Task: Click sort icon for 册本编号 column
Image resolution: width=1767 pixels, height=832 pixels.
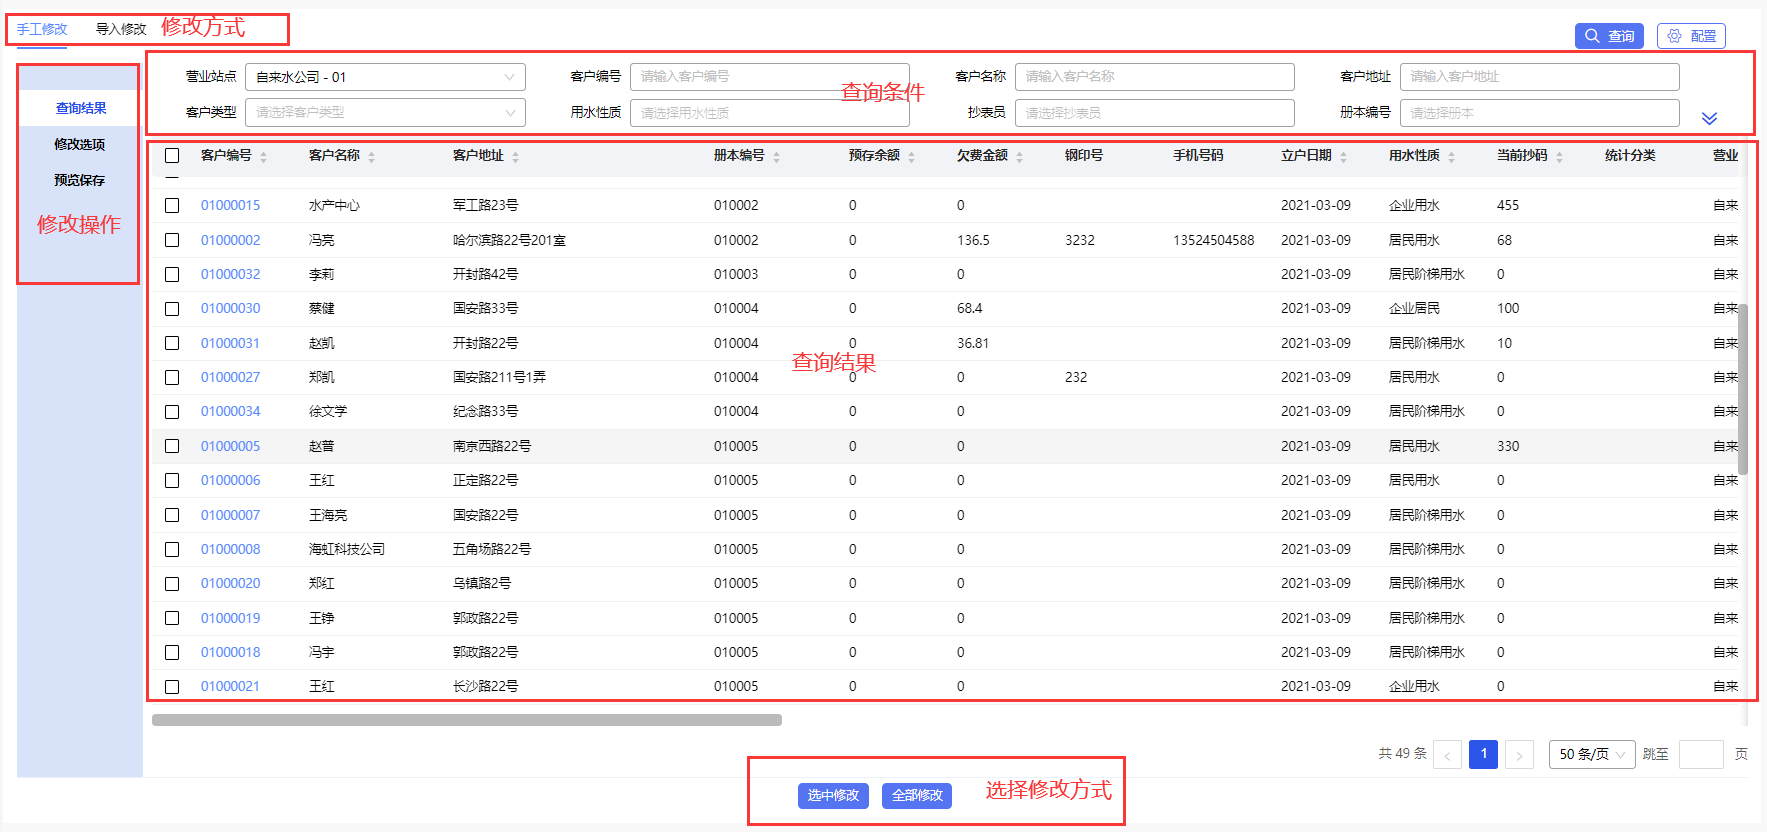Action: click(x=776, y=157)
